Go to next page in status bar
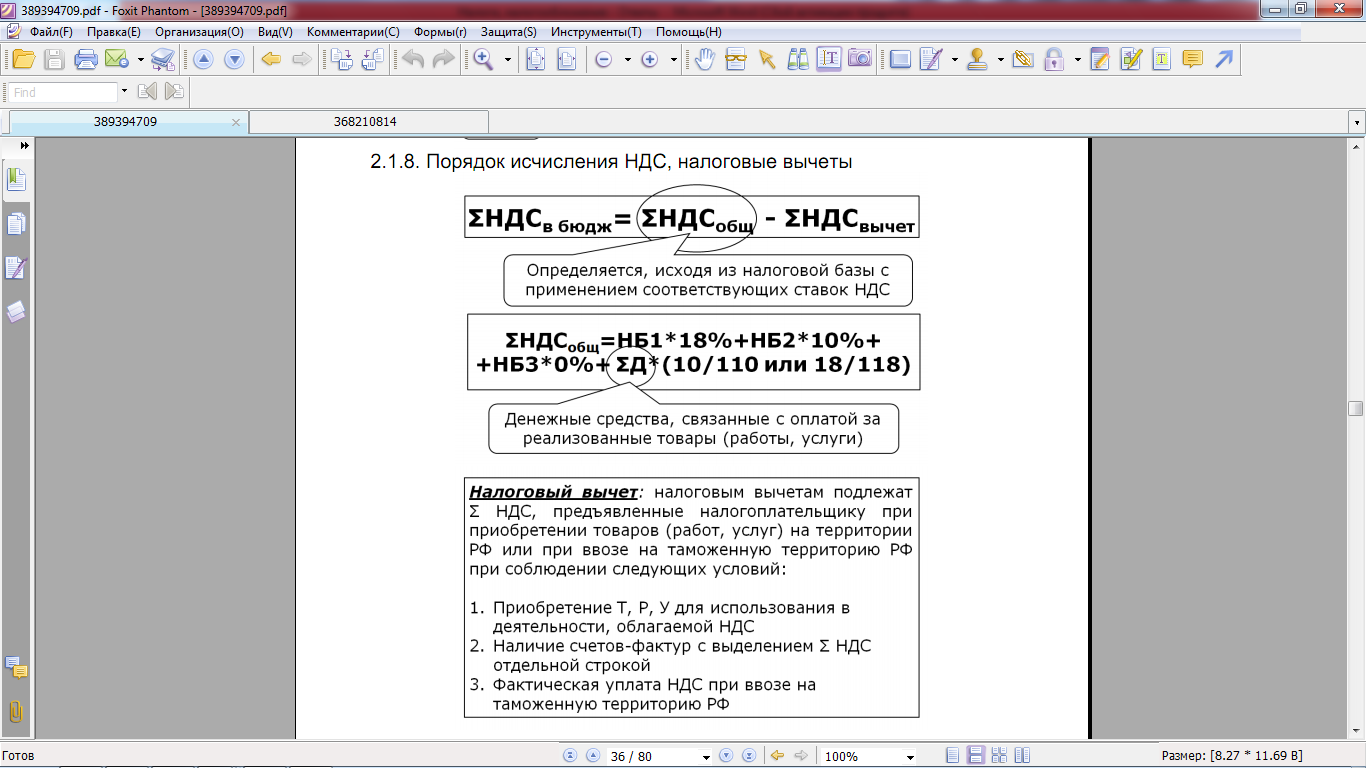Viewport: 1366px width, 768px height. click(x=727, y=756)
